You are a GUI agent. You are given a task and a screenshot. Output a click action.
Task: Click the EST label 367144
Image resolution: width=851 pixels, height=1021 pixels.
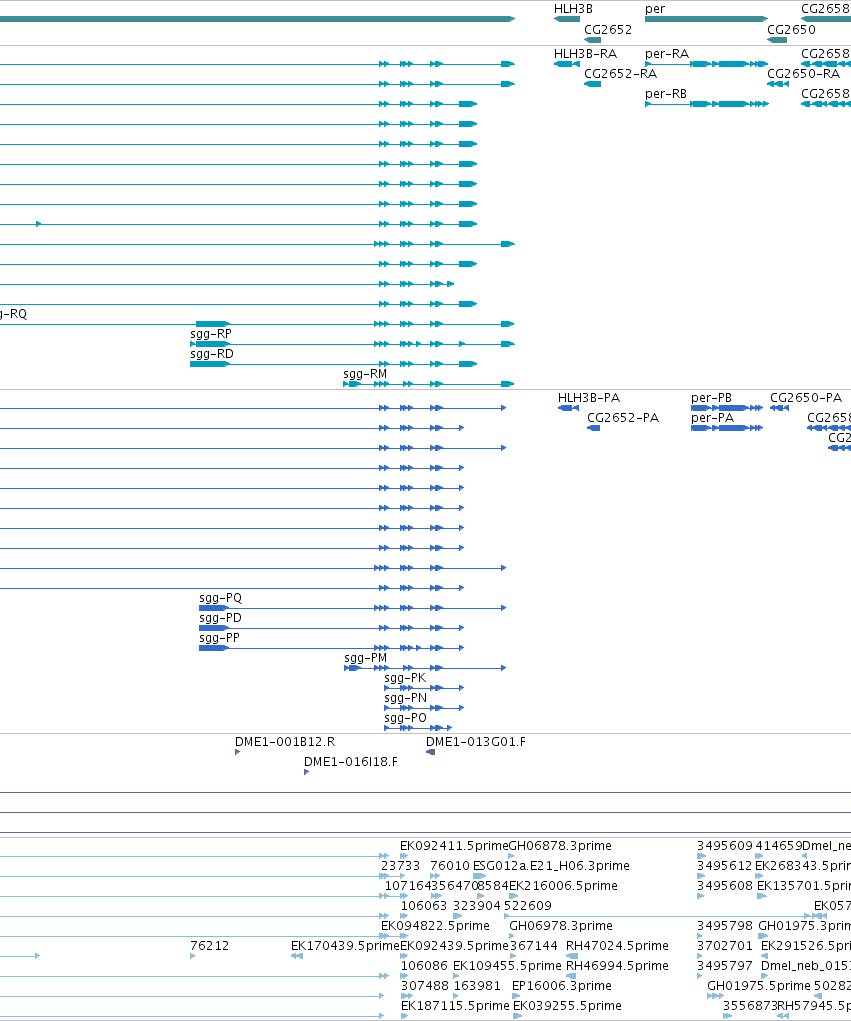(534, 946)
